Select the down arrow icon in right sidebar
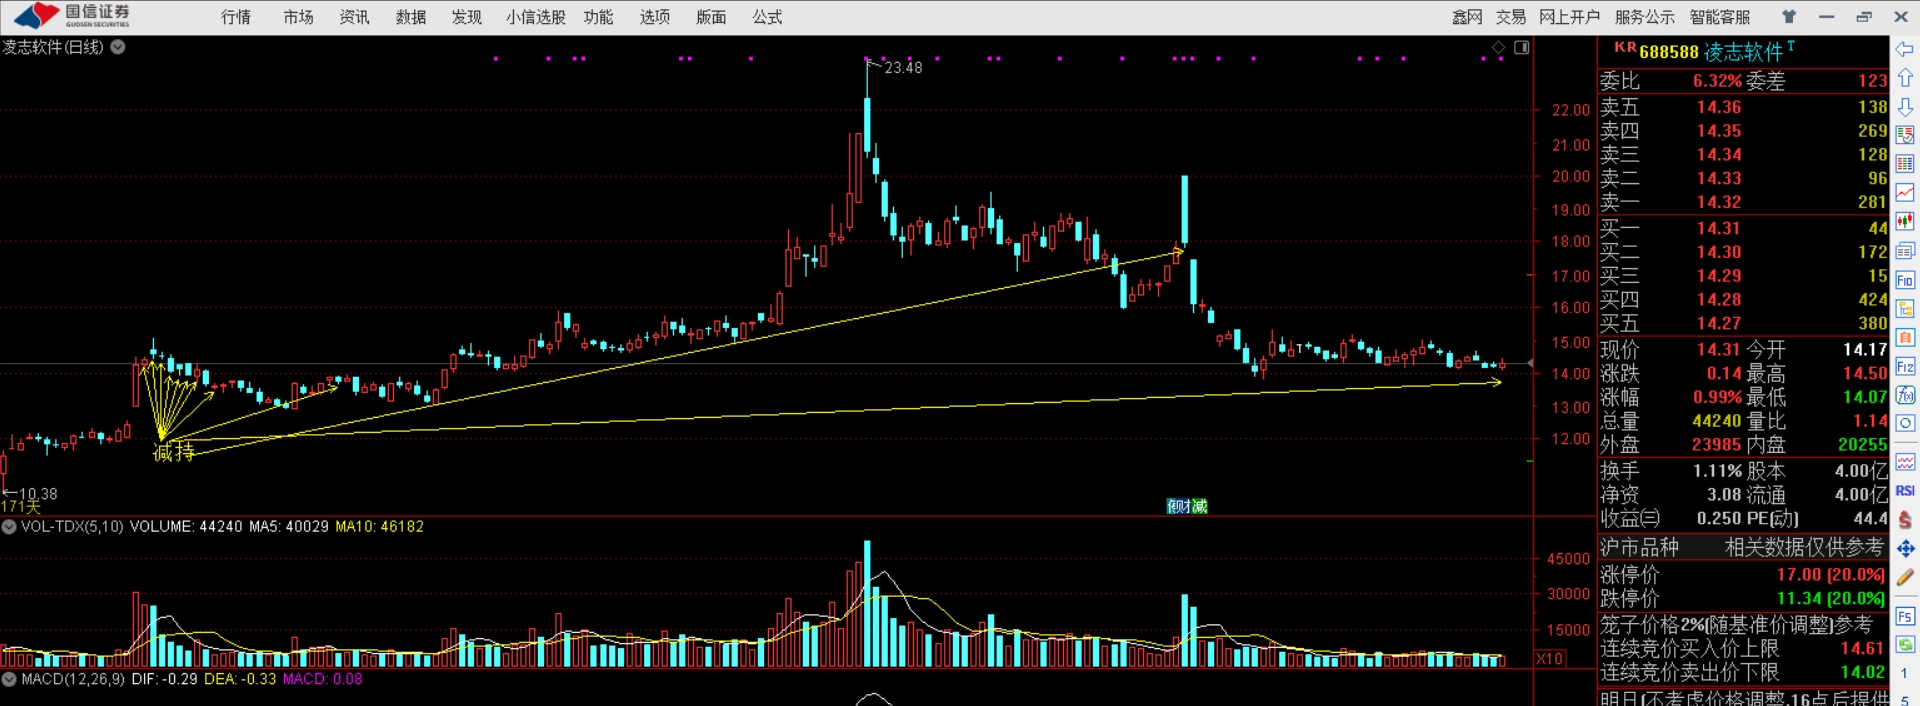This screenshot has width=1920, height=706. 1905,106
